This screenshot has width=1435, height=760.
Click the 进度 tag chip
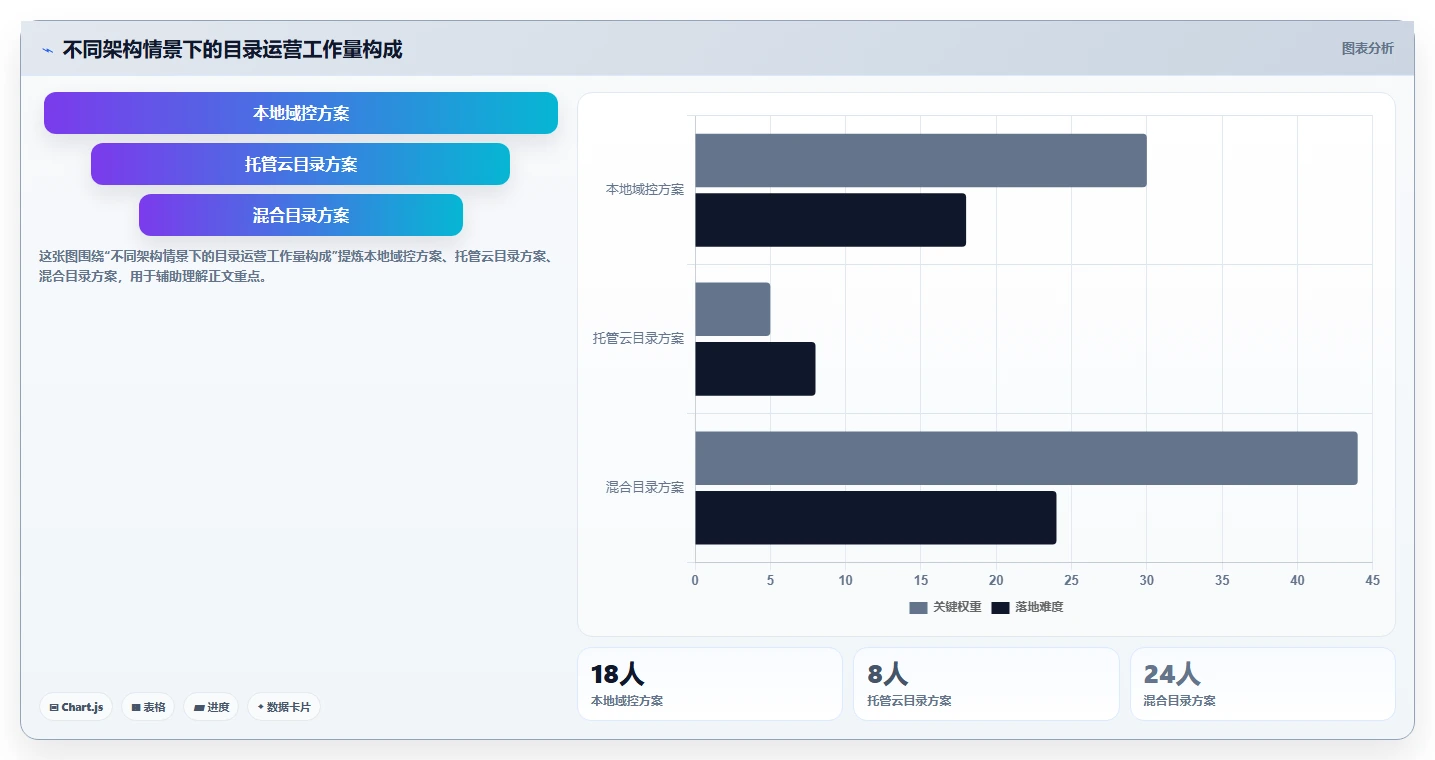click(211, 707)
